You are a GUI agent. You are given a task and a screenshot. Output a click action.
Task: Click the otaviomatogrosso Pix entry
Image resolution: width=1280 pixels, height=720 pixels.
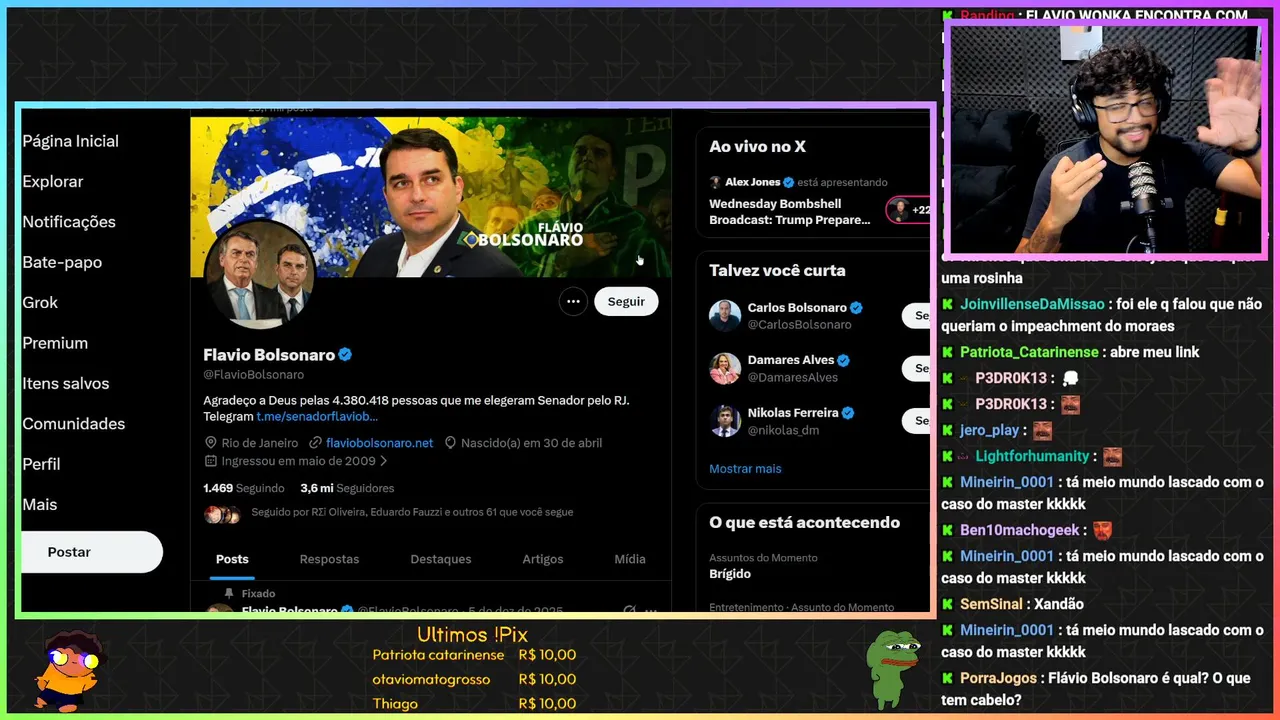(474, 679)
